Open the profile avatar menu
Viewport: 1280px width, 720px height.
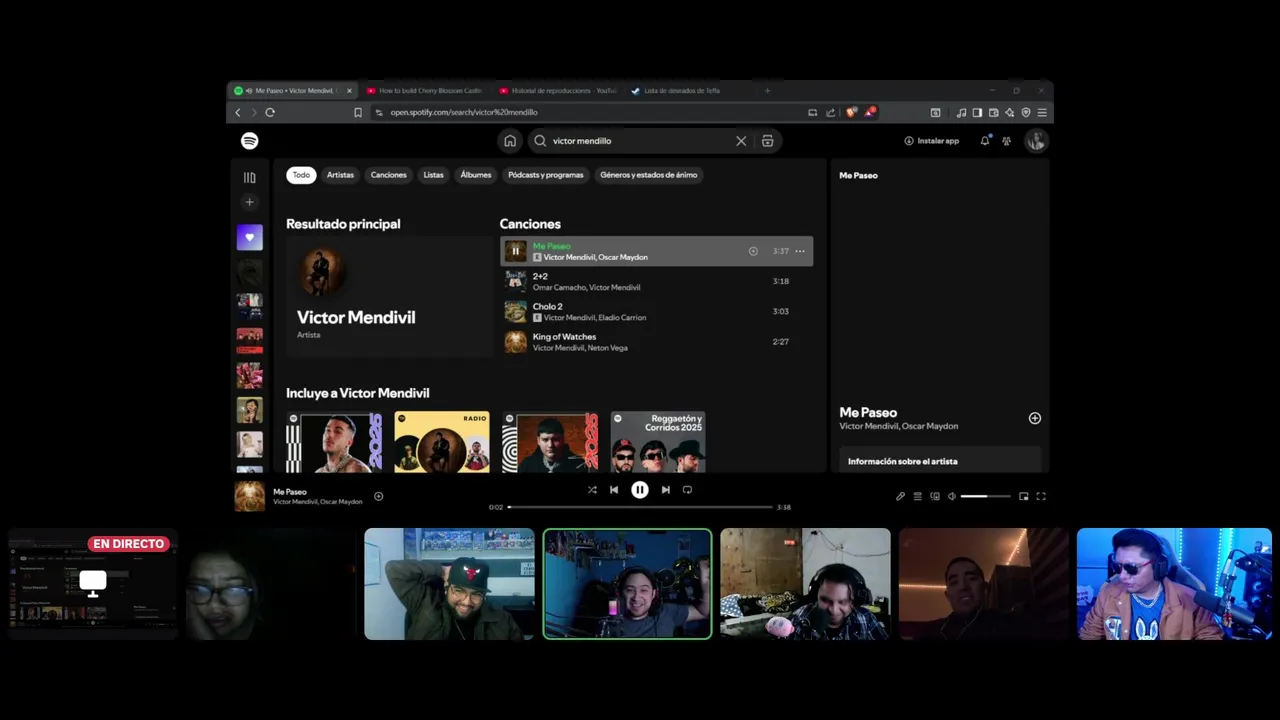tap(1036, 141)
